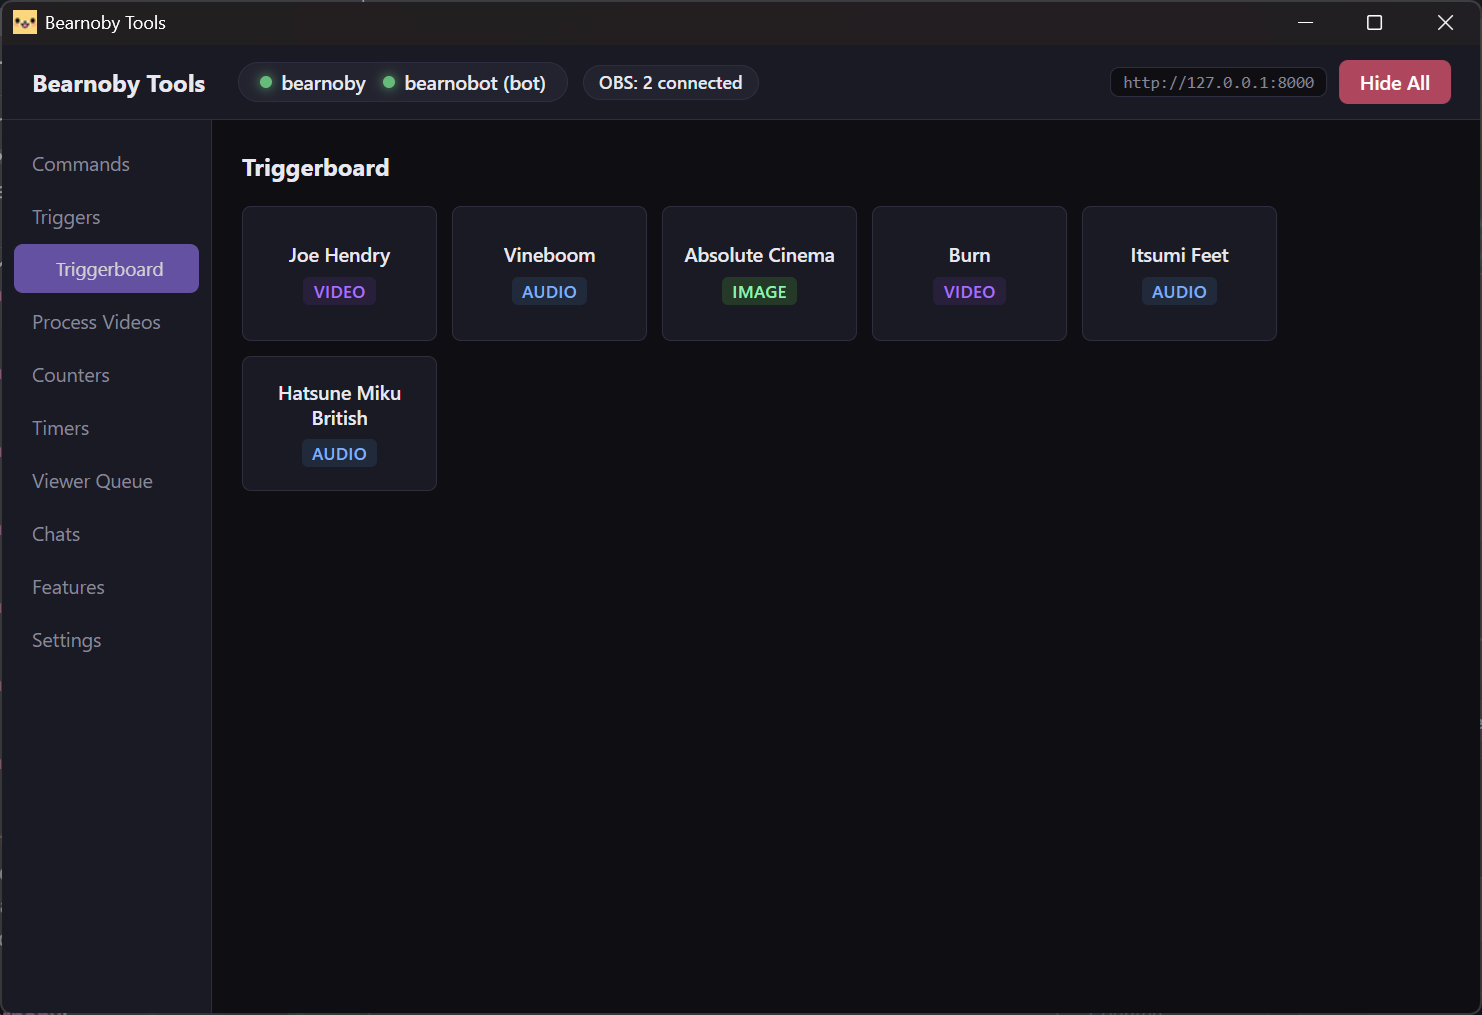Click the Hide All button
The image size is (1482, 1015).
(1394, 82)
